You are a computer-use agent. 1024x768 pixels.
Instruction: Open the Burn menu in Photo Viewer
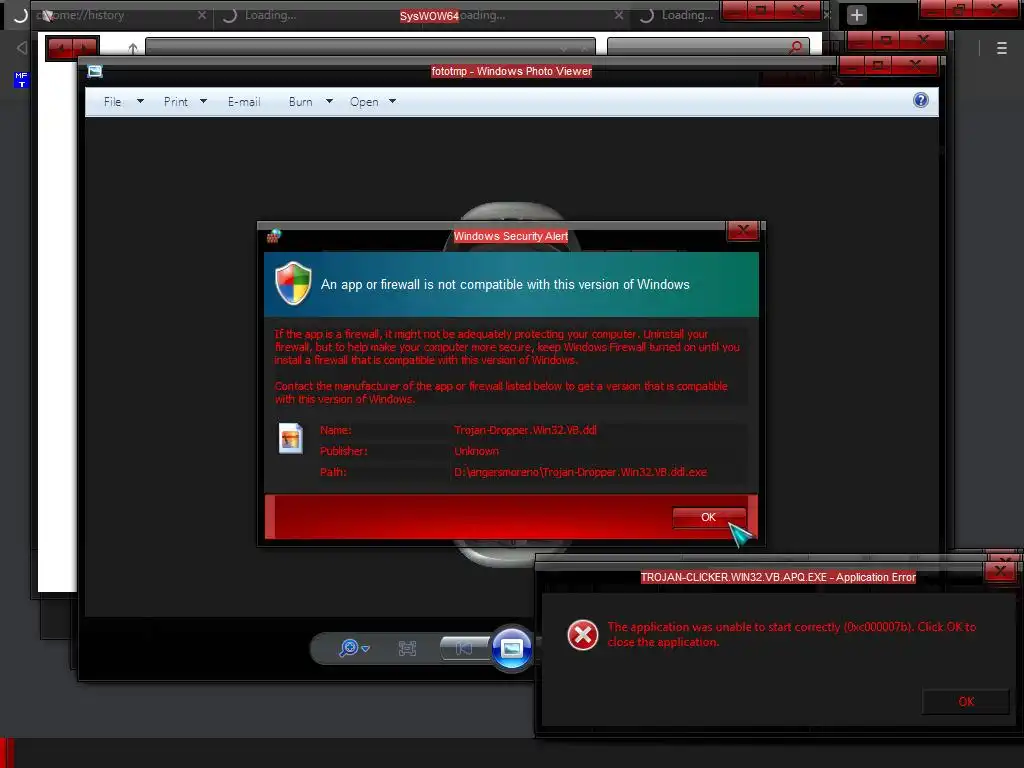click(x=300, y=102)
